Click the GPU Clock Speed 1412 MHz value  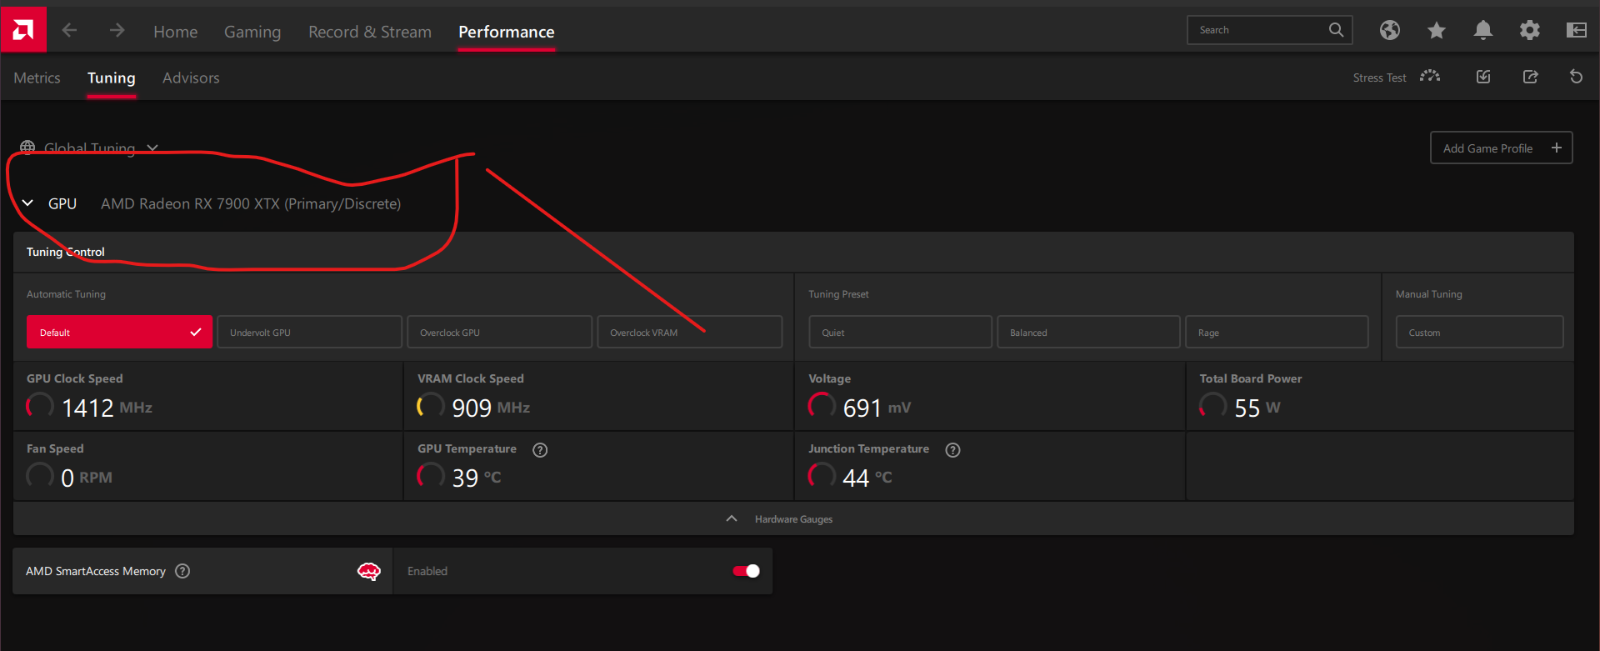(107, 408)
